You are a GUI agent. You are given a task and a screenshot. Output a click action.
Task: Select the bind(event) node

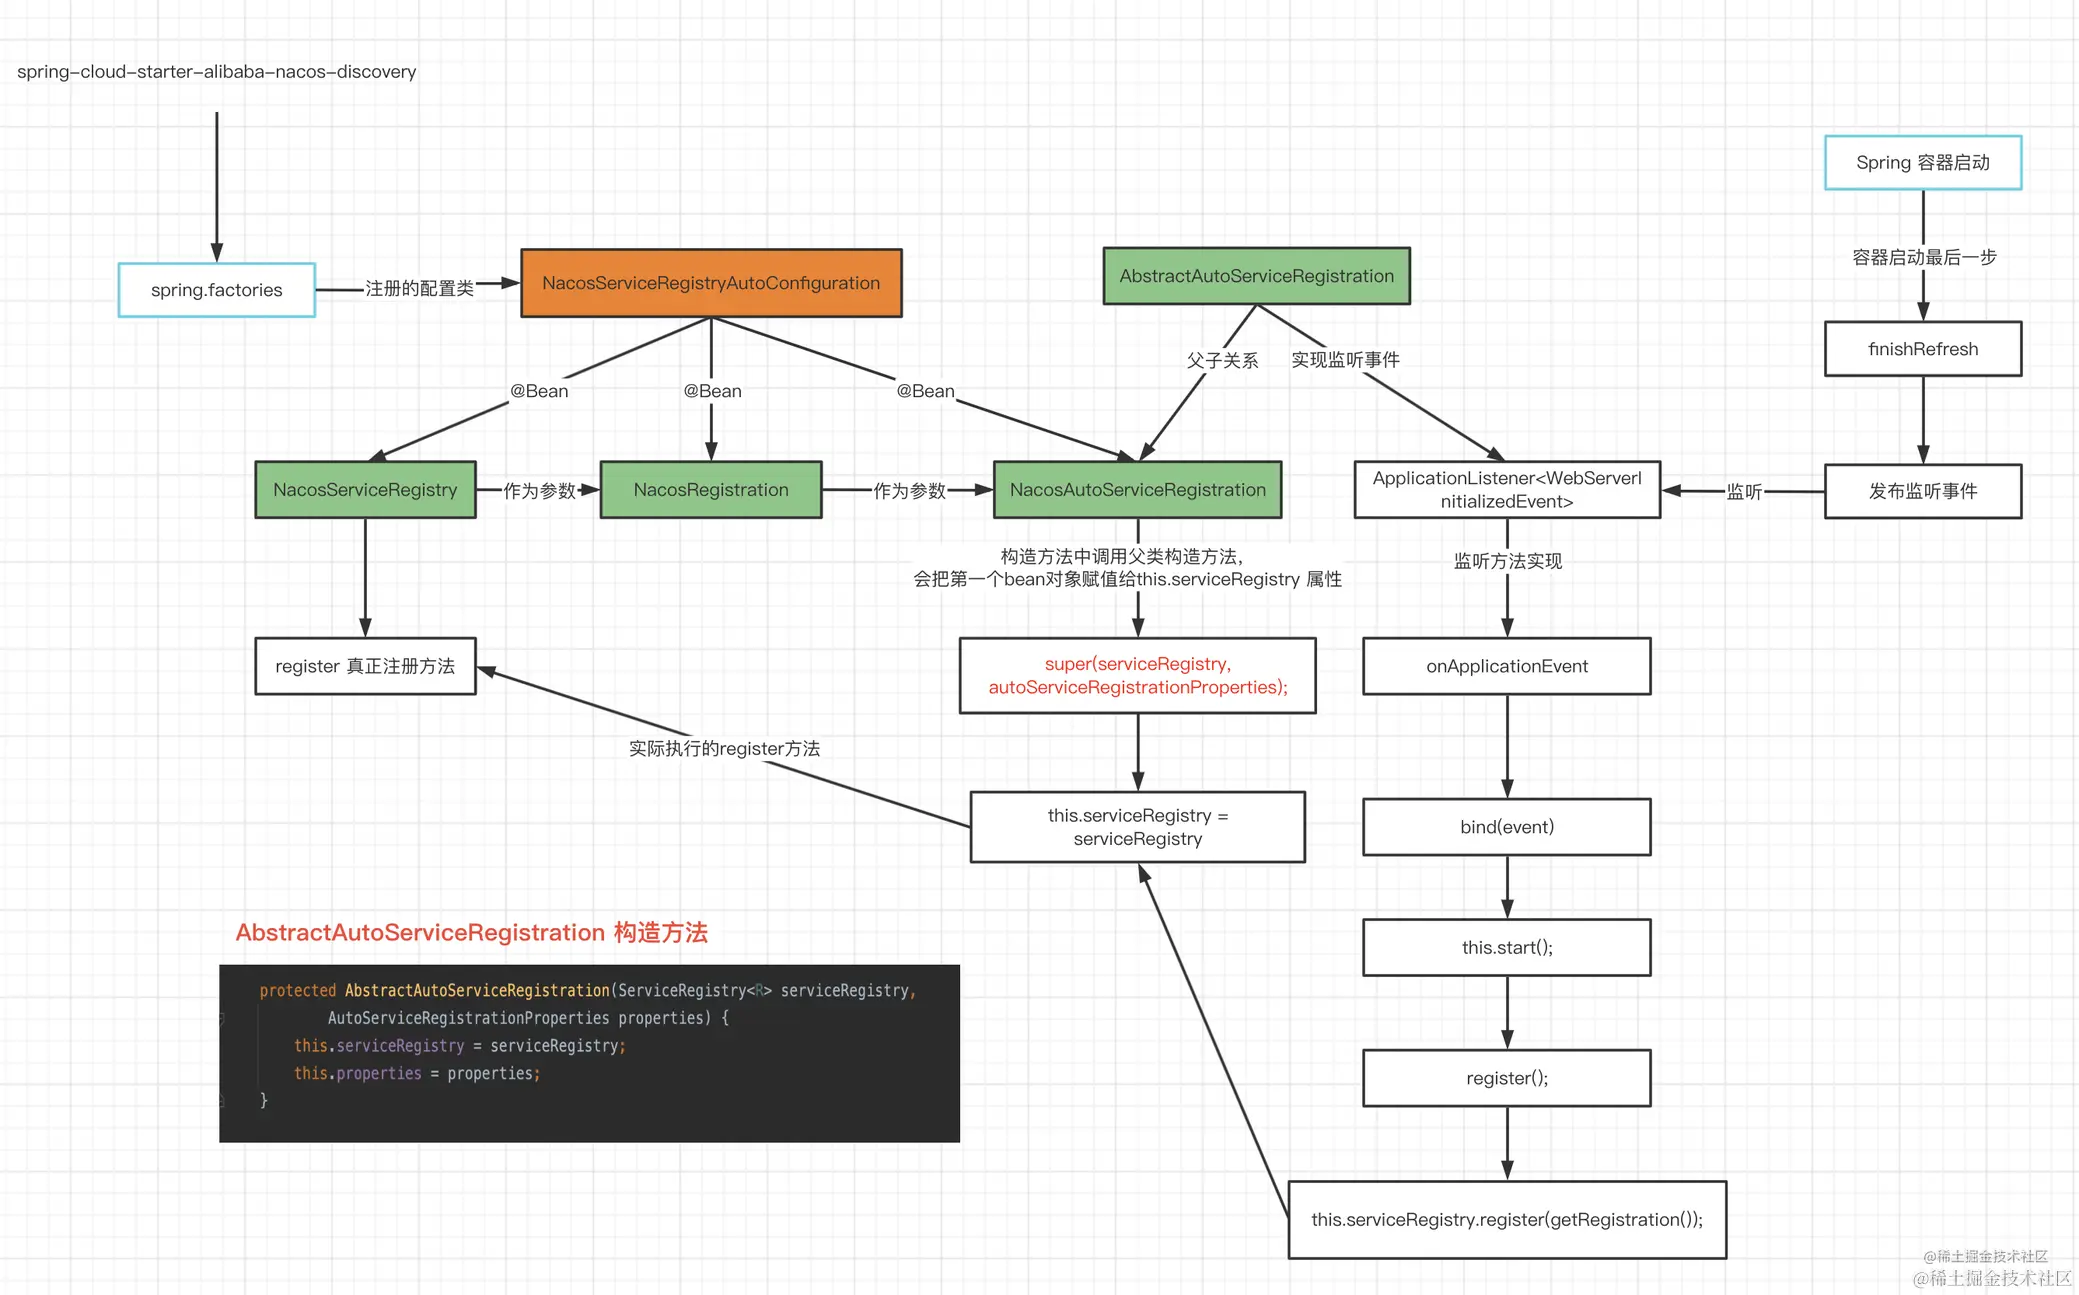1506,827
